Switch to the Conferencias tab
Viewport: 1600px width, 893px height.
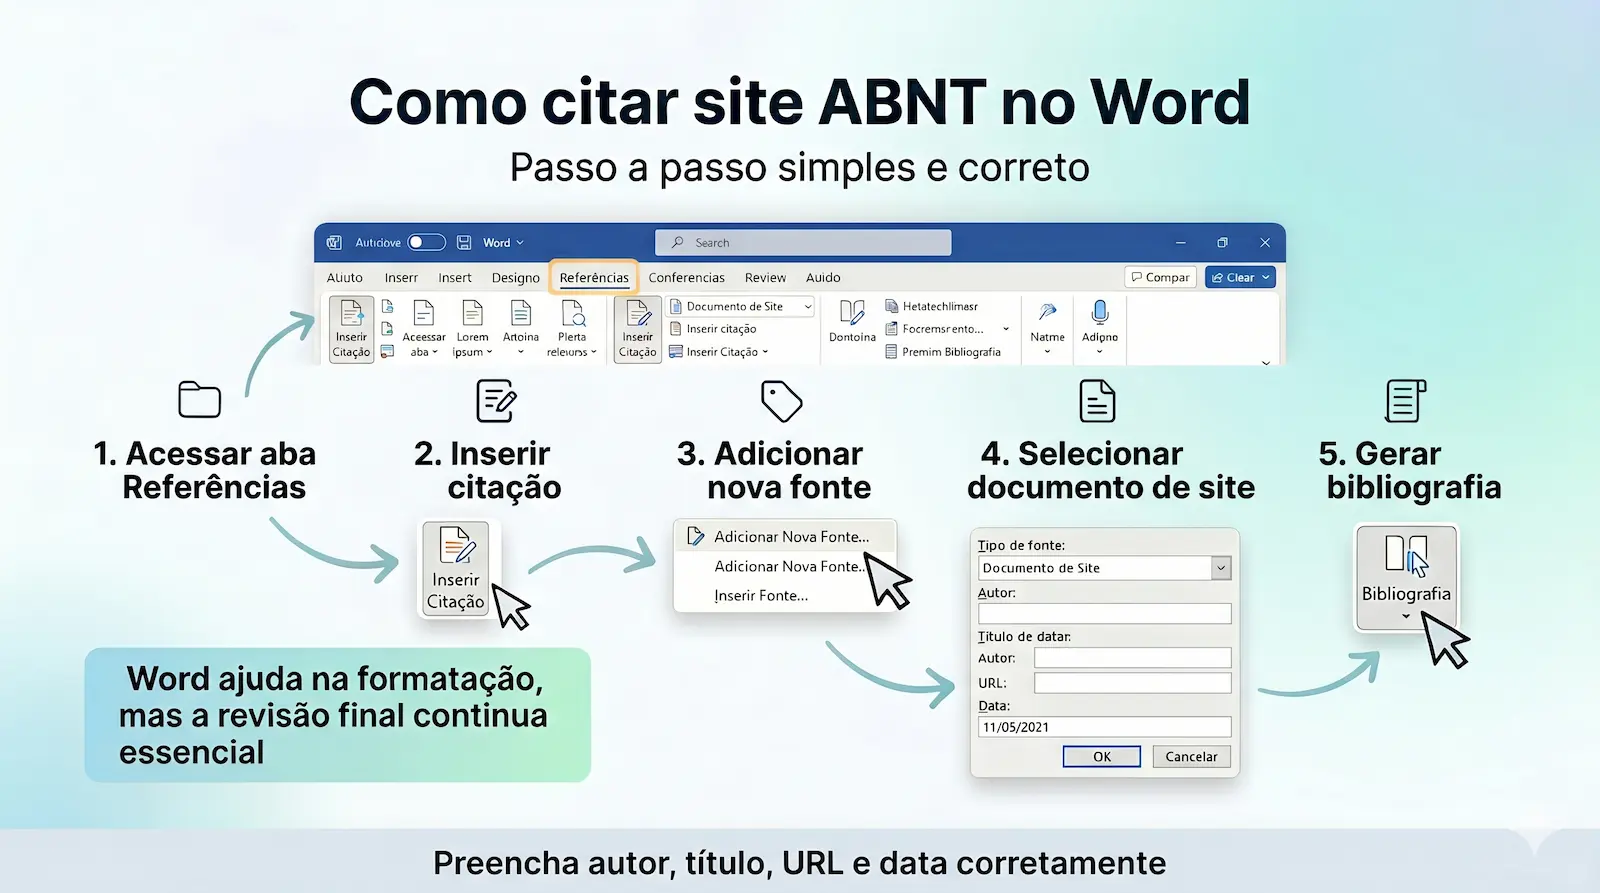point(686,278)
